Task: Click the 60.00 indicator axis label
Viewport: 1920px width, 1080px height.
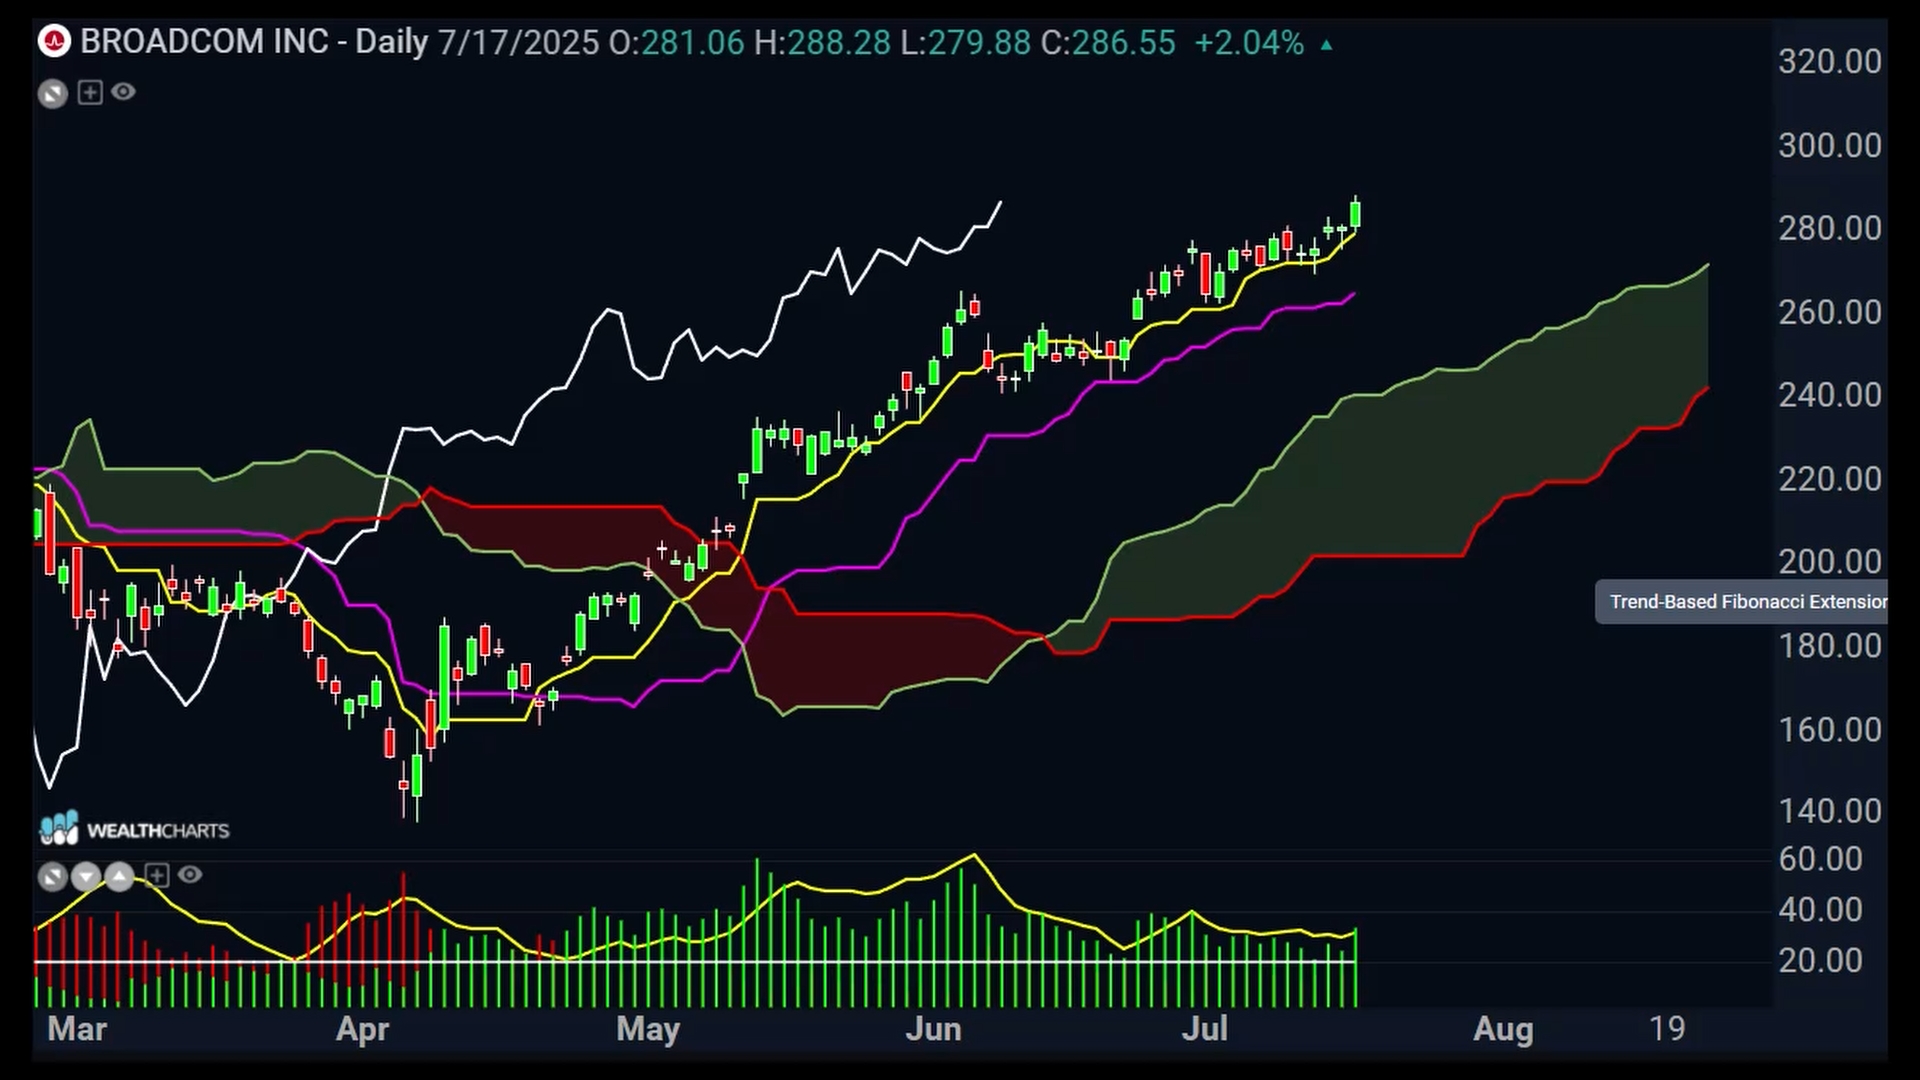Action: click(1820, 859)
